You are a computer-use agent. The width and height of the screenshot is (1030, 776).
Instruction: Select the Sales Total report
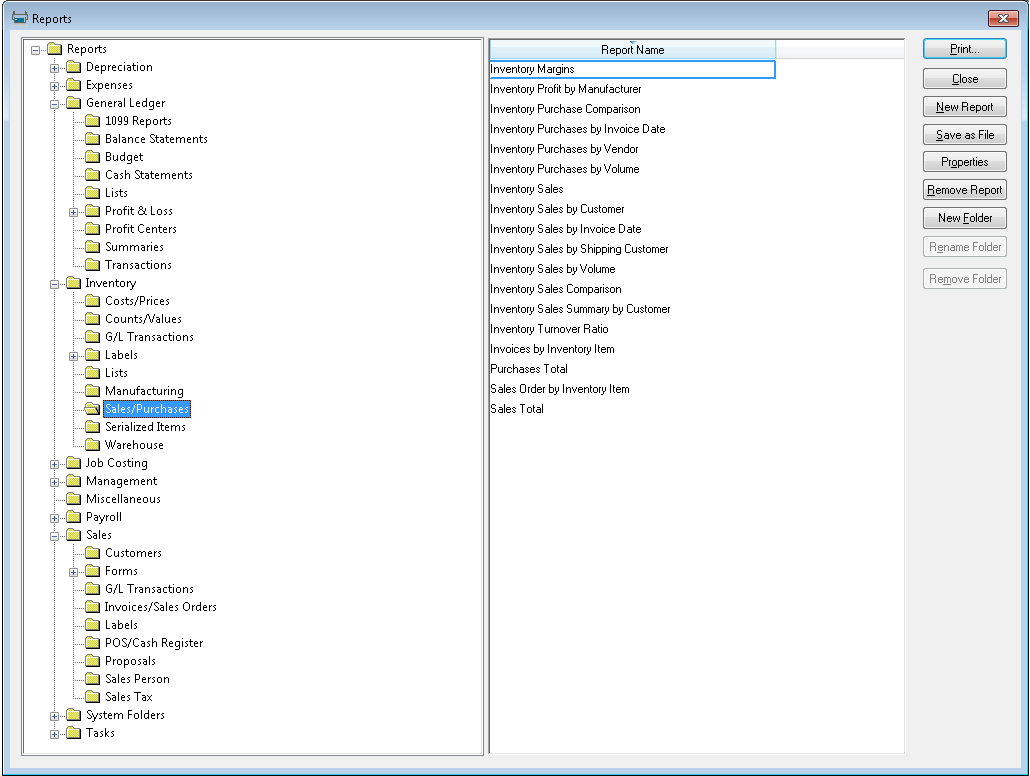tap(517, 409)
